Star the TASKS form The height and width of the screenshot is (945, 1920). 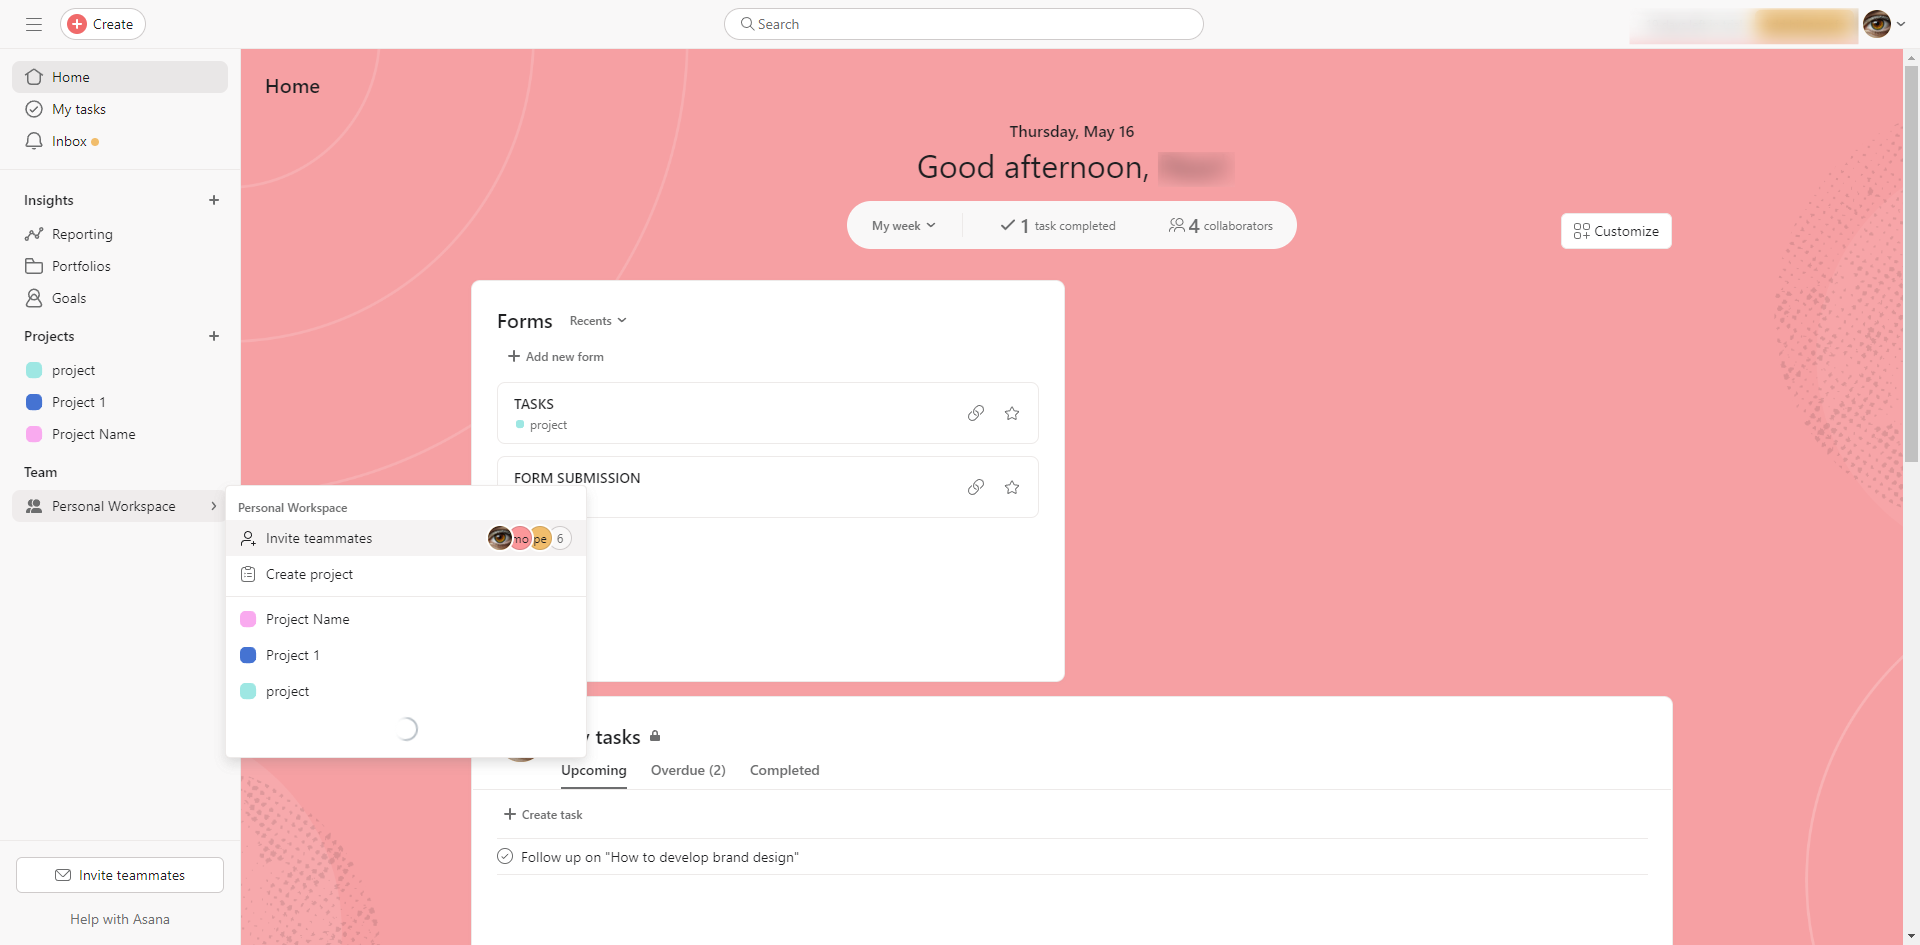1012,413
